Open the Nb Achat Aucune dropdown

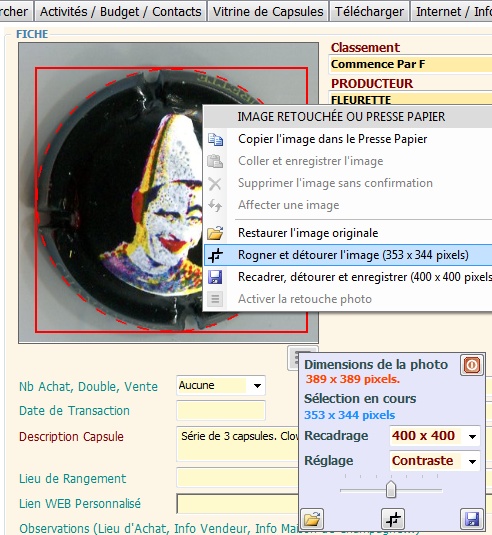257,386
